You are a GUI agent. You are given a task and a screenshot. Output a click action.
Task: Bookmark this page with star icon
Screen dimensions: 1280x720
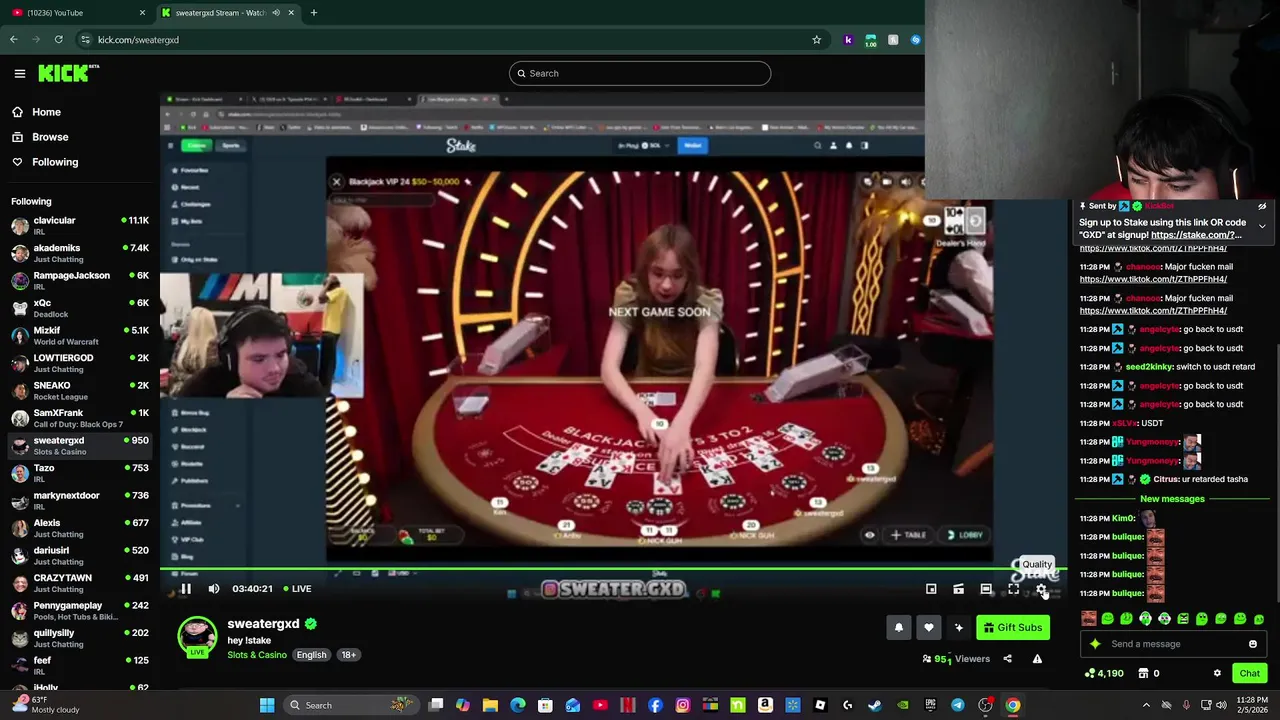tap(817, 40)
